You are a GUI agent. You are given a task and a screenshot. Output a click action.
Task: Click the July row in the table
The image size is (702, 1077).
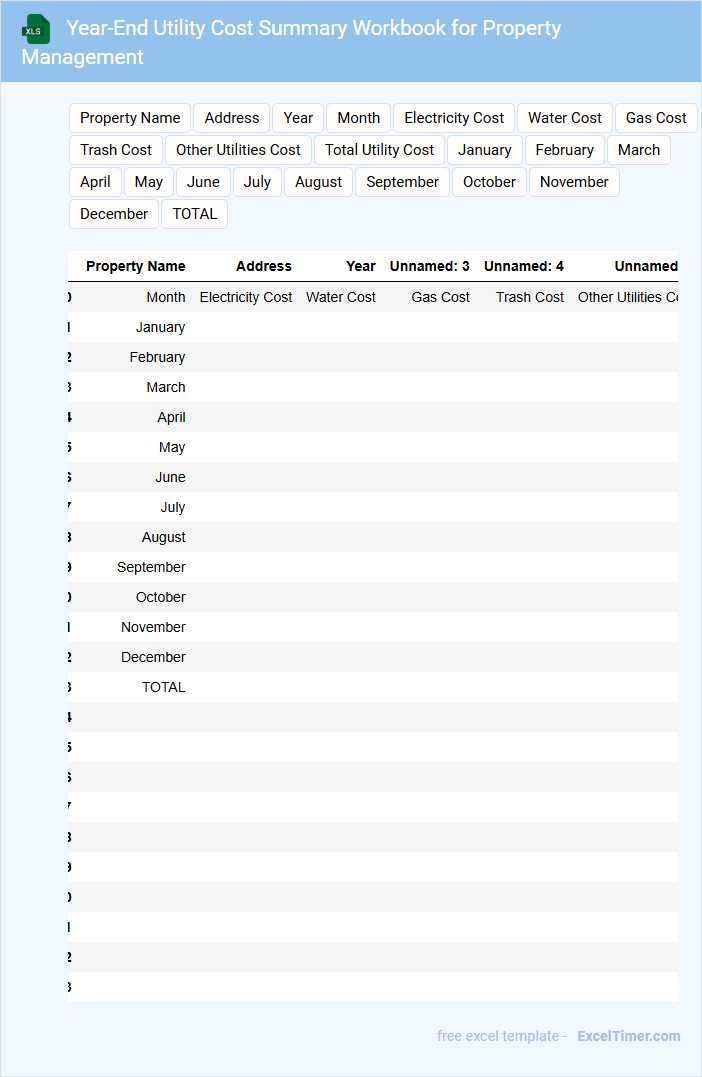click(373, 508)
